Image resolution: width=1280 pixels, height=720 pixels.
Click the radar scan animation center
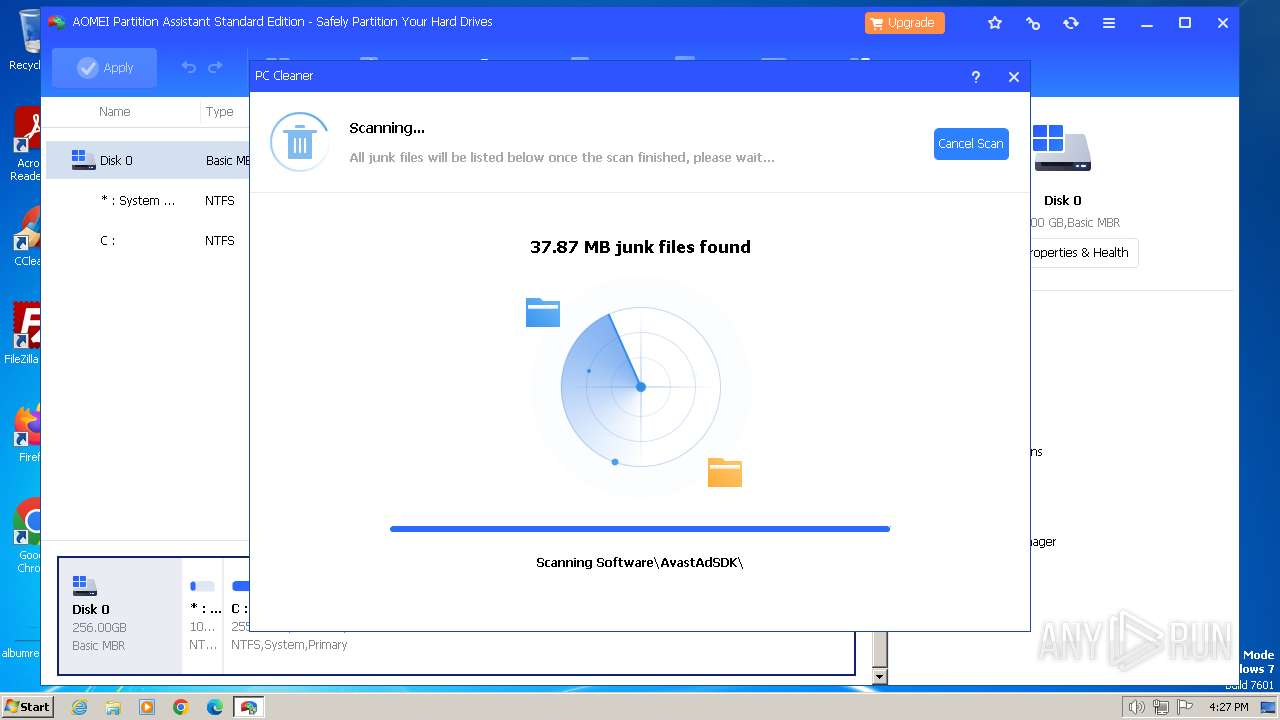(x=641, y=387)
